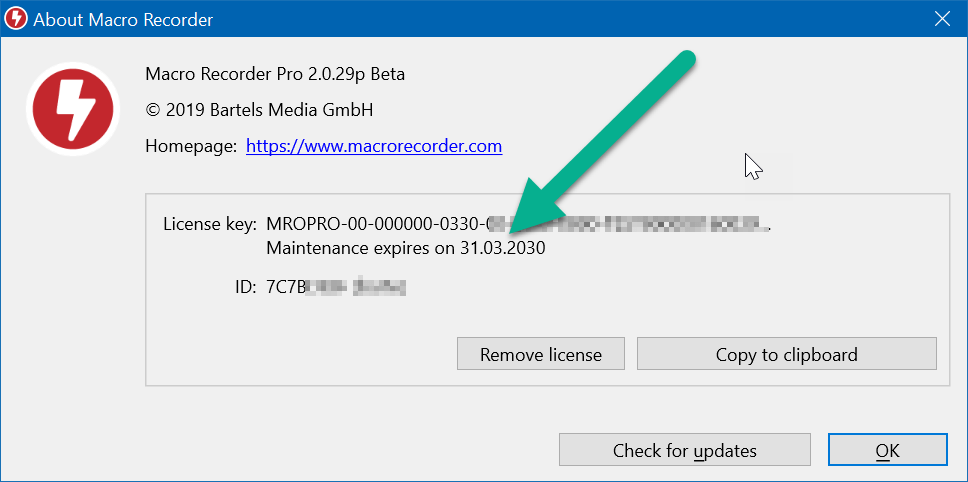
Task: Click the Macro Recorder Pro version text
Action: (x=275, y=74)
